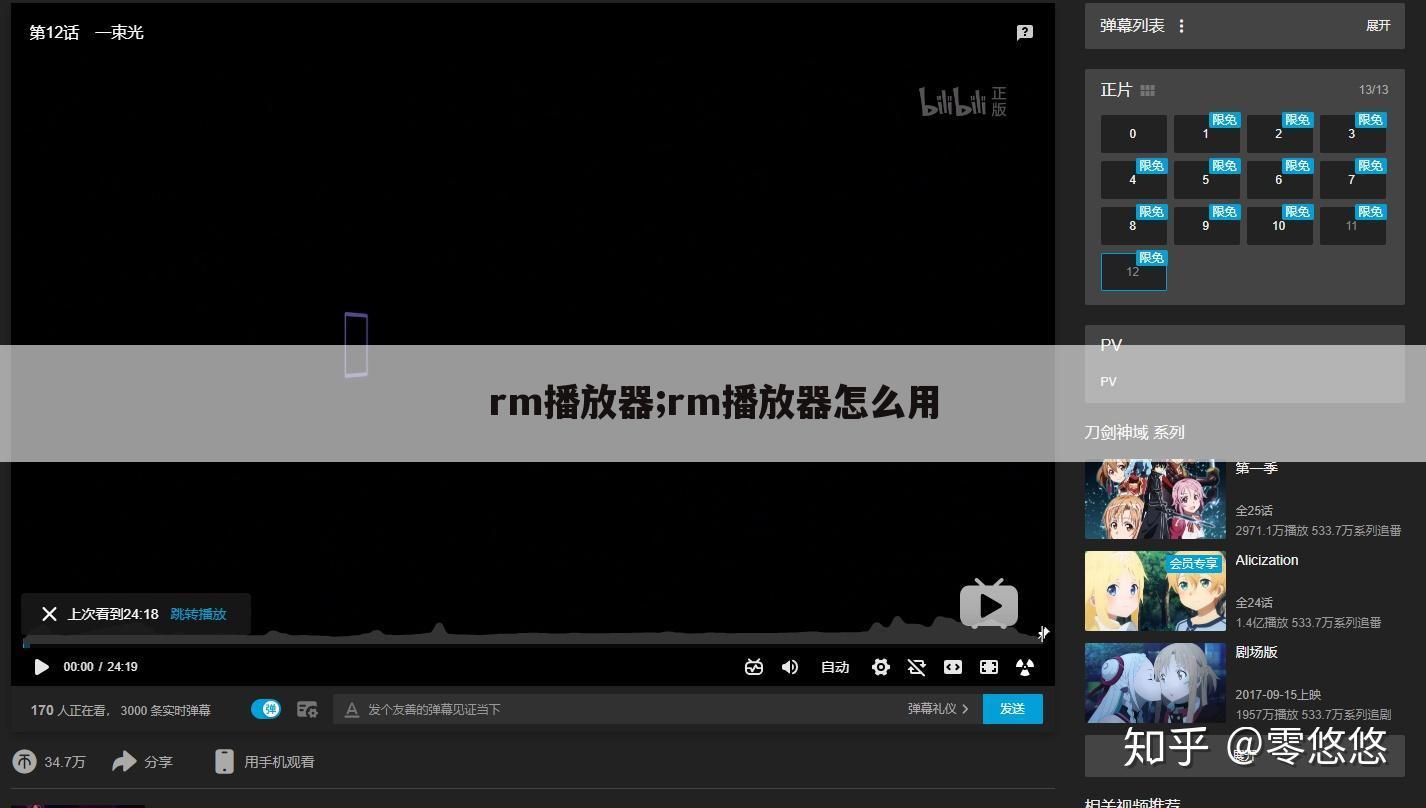Open the PV entry in the PV section
The height and width of the screenshot is (808, 1426).
pyautogui.click(x=1109, y=382)
